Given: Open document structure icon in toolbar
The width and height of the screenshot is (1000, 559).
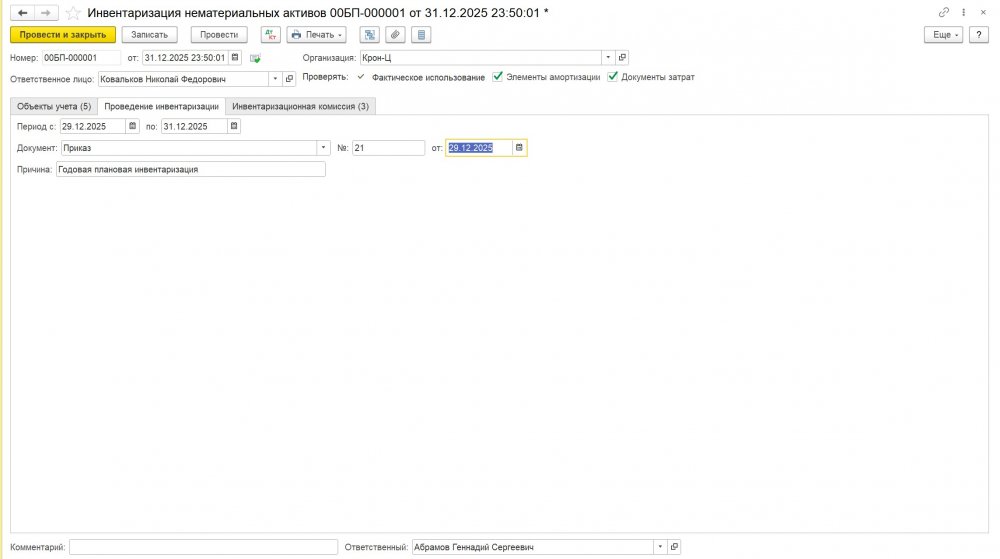Looking at the screenshot, I should pyautogui.click(x=370, y=34).
